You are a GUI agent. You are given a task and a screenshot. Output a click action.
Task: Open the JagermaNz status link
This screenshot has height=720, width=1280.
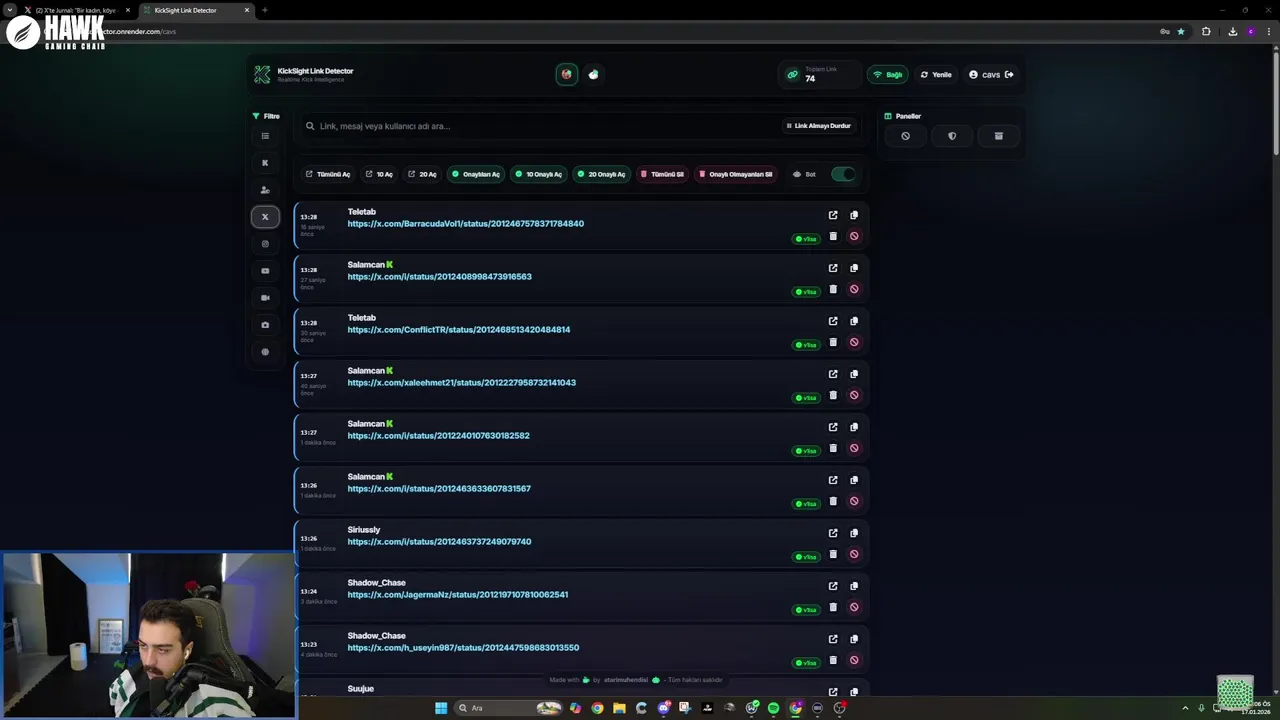[x=458, y=595]
